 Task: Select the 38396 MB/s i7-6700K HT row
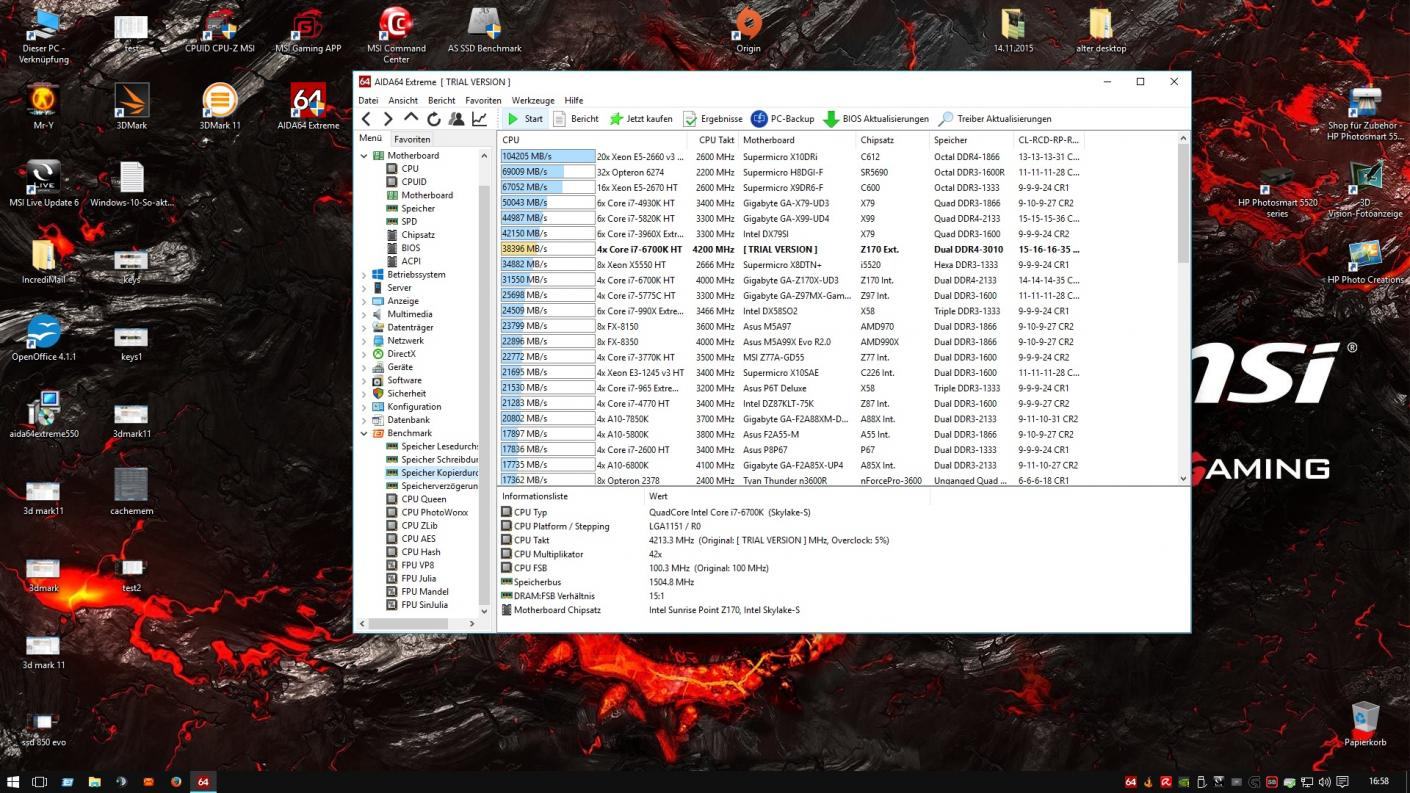[790, 249]
